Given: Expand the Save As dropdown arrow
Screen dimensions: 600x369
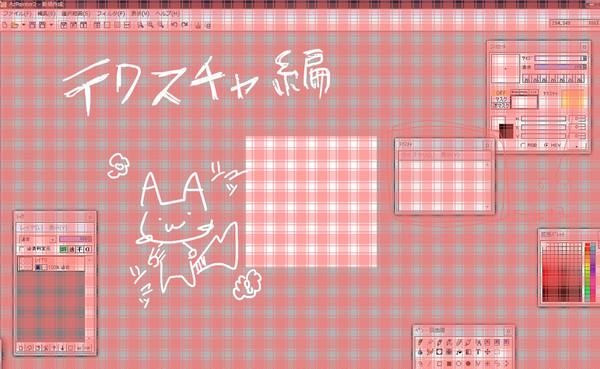Looking at the screenshot, I should (x=51, y=25).
